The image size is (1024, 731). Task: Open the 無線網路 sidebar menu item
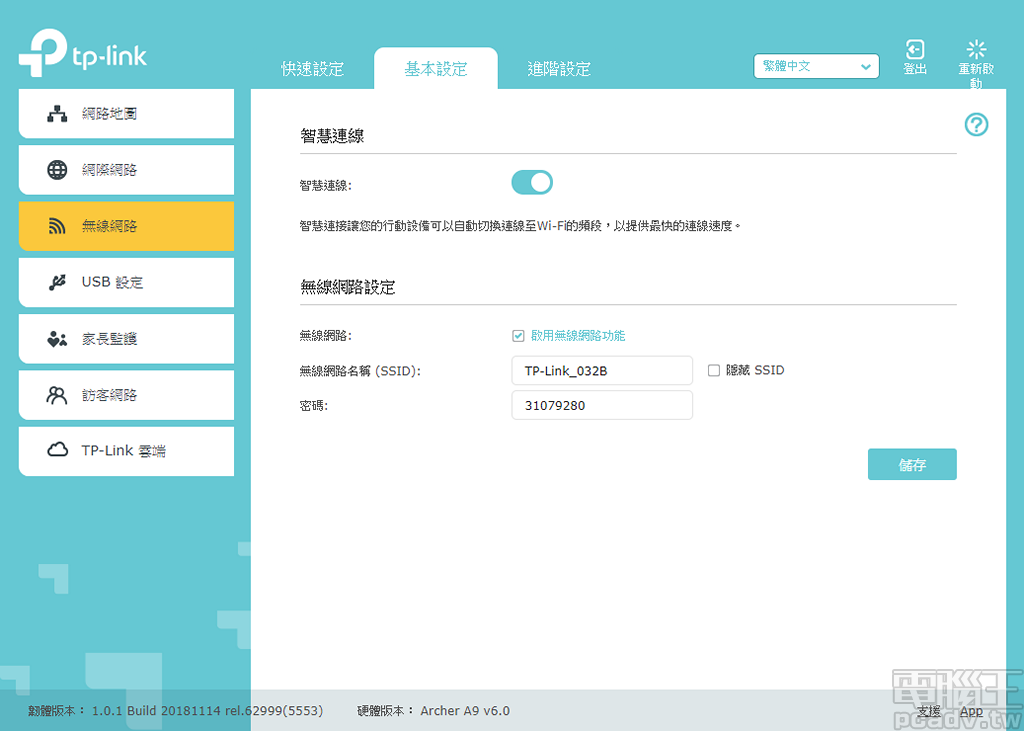[127, 226]
